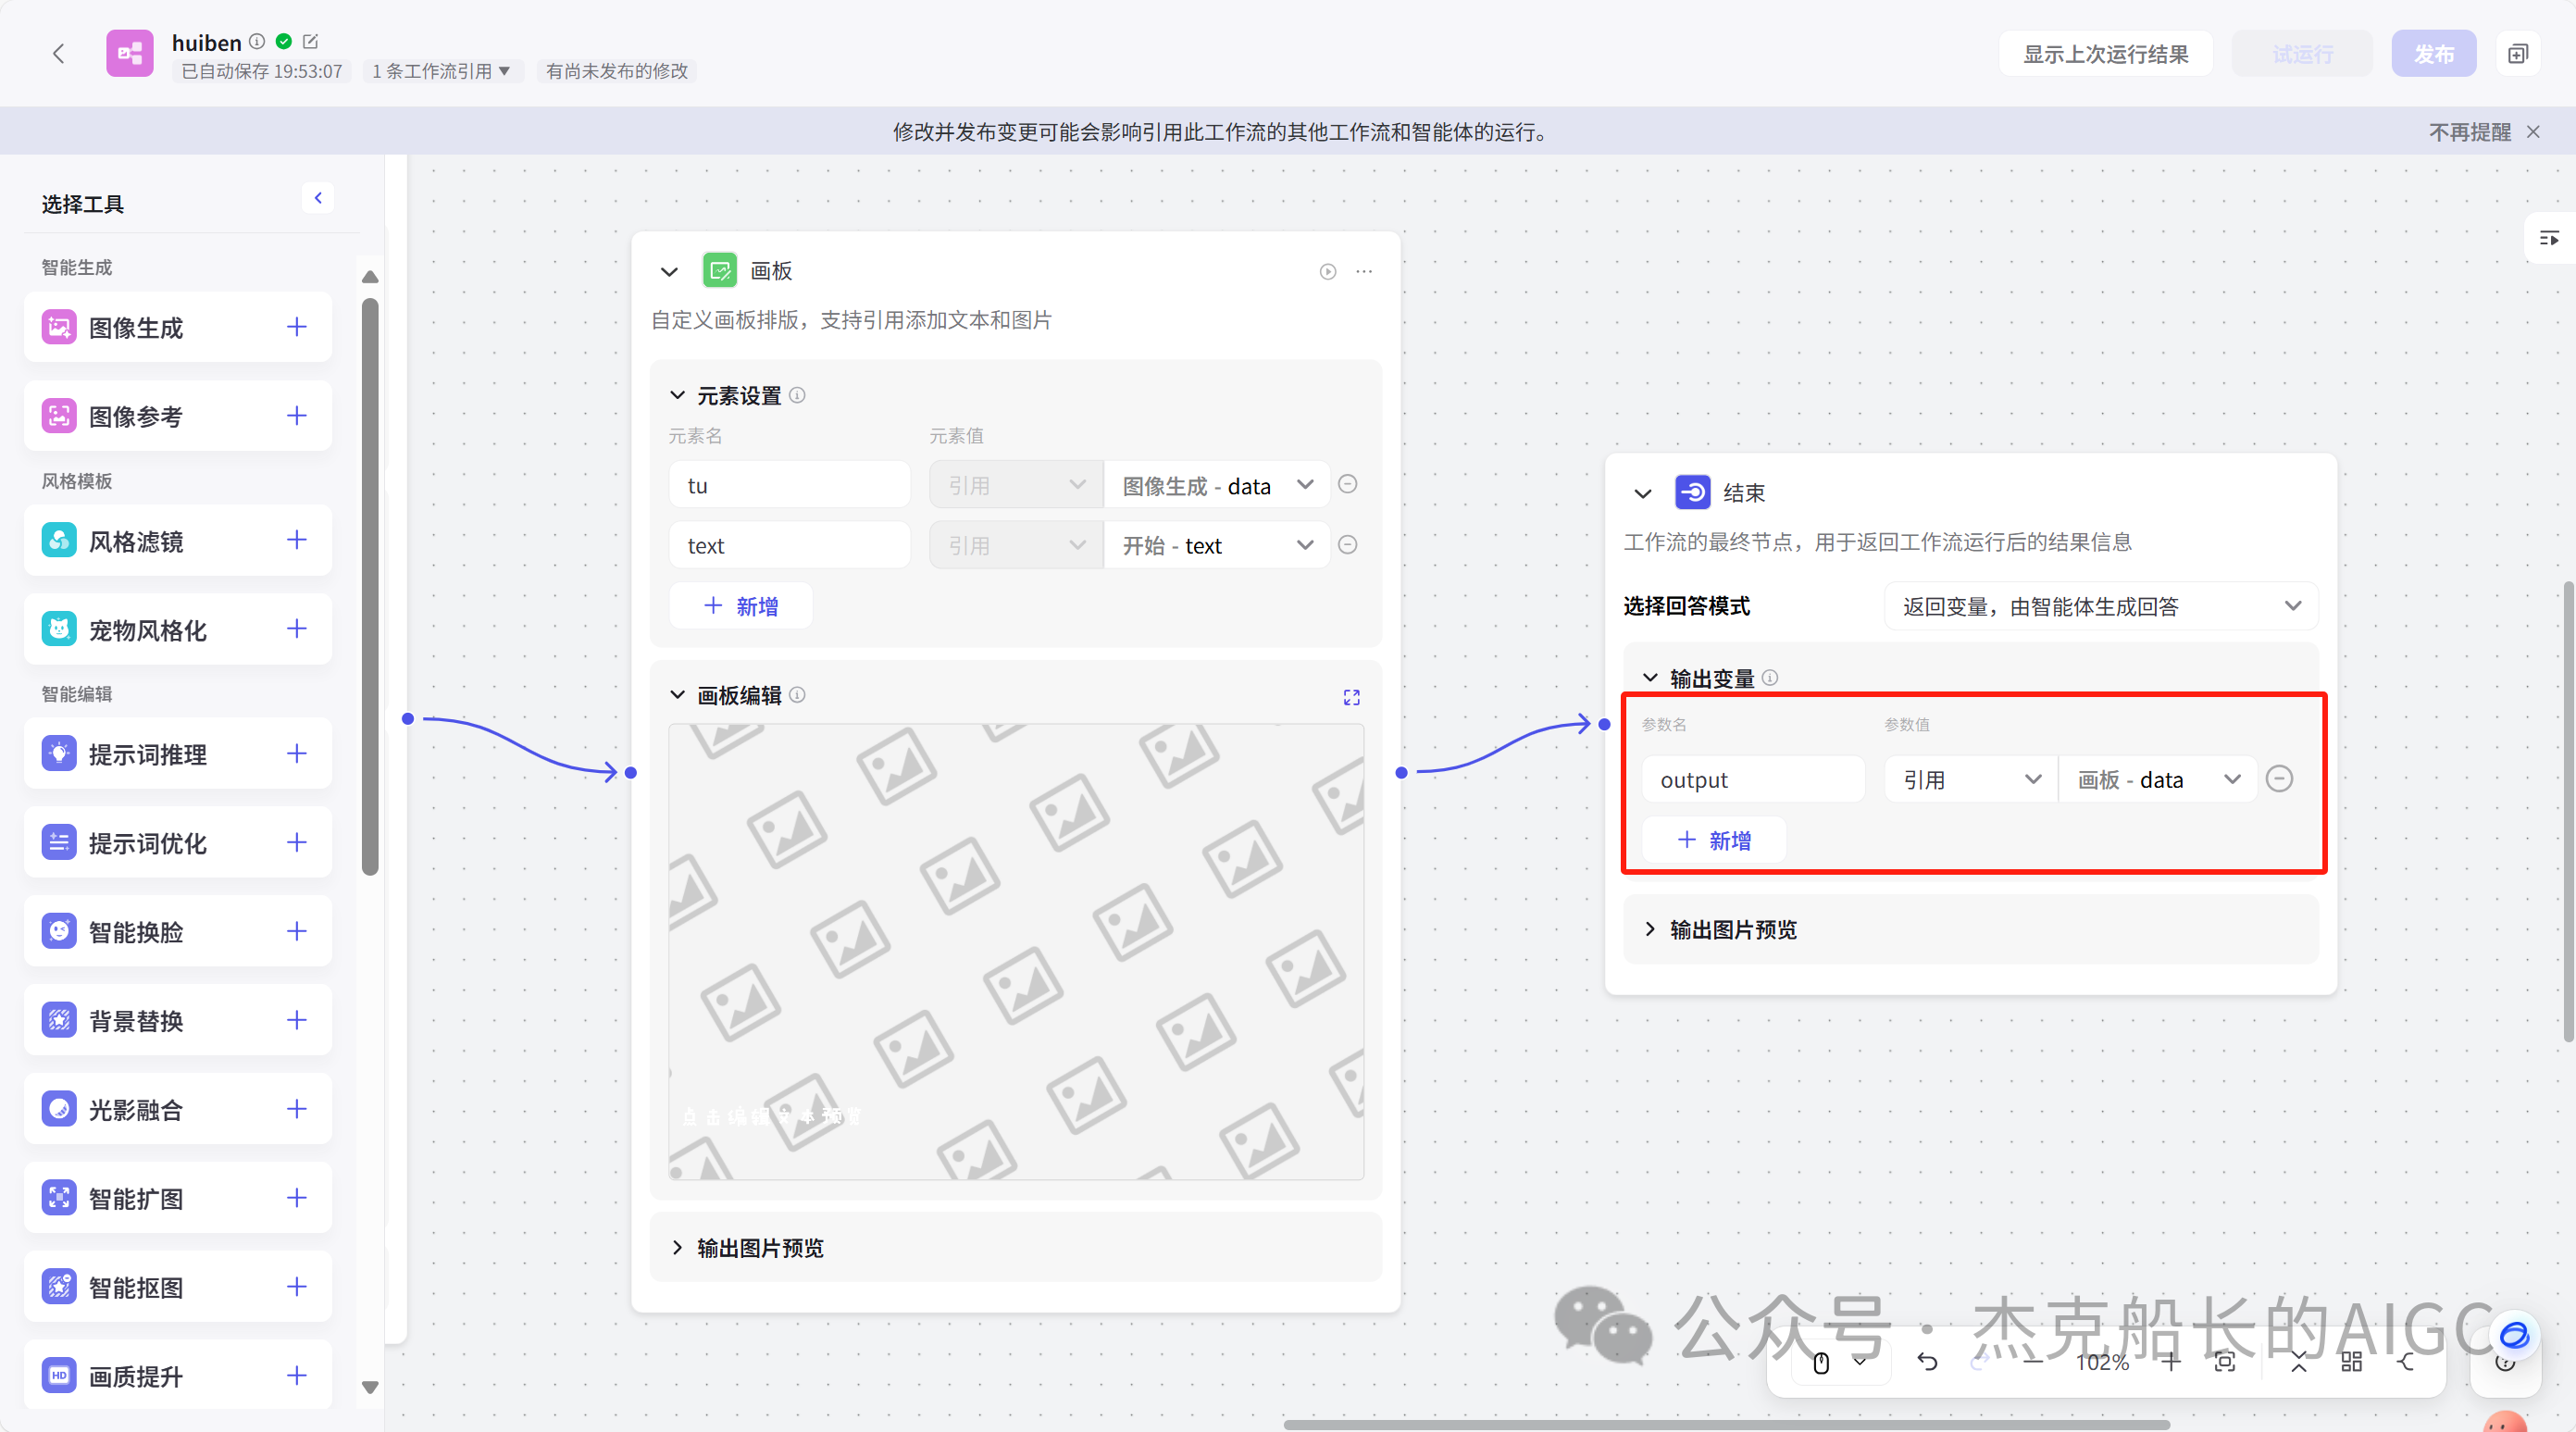Screen dimensions: 2576x1432
Task: Expand the 画板编辑 canvas to fullscreen
Action: [1351, 697]
